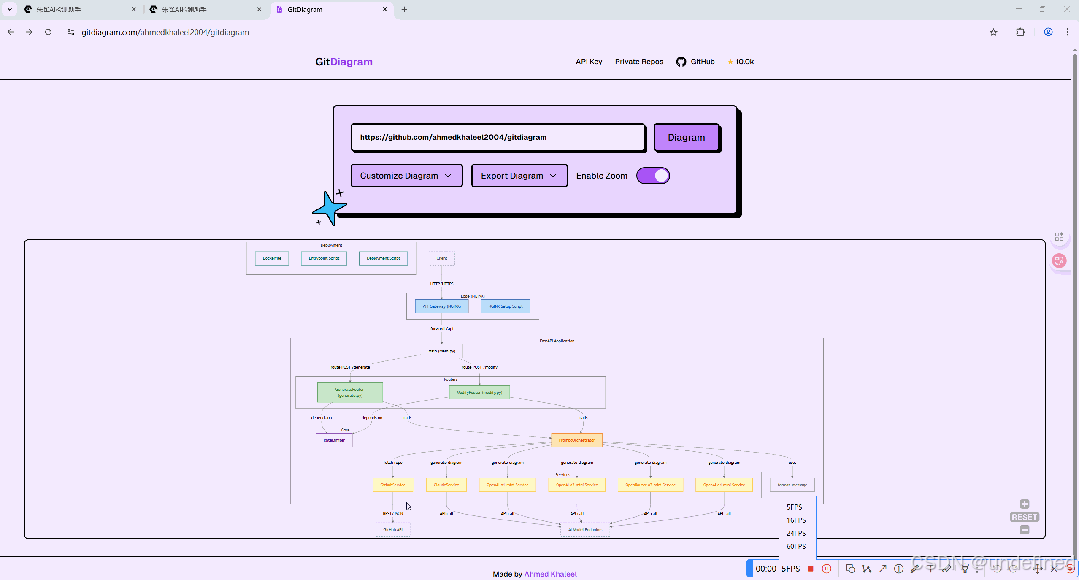Screen dimensions: 1079x580
Task: Go back in browser history
Action: pos(11,32)
